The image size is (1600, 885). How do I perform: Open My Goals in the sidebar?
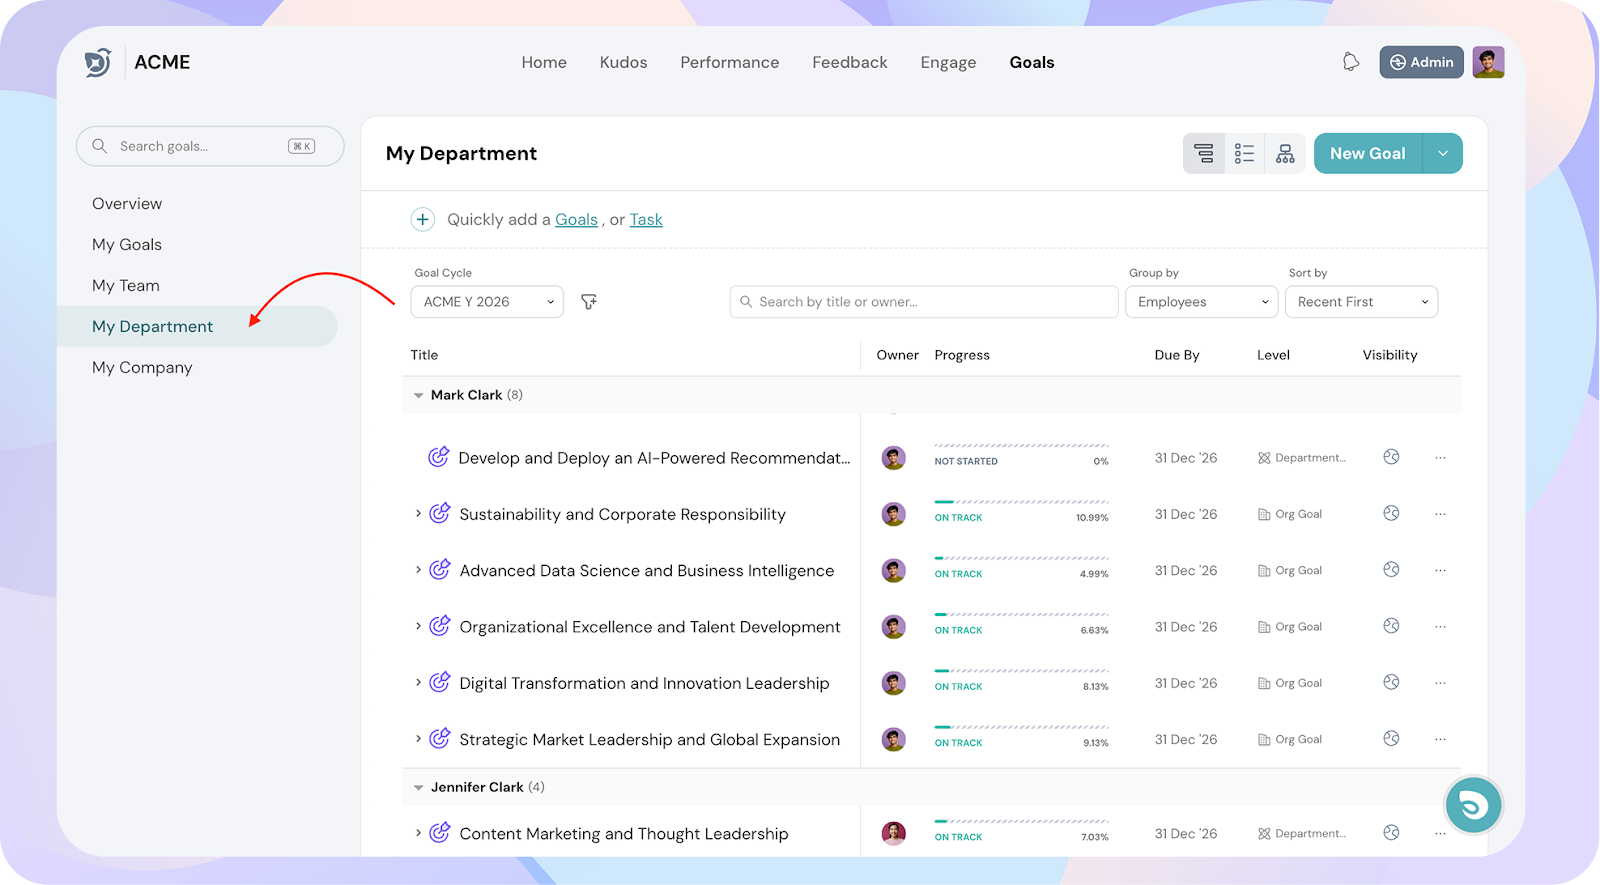pos(127,245)
